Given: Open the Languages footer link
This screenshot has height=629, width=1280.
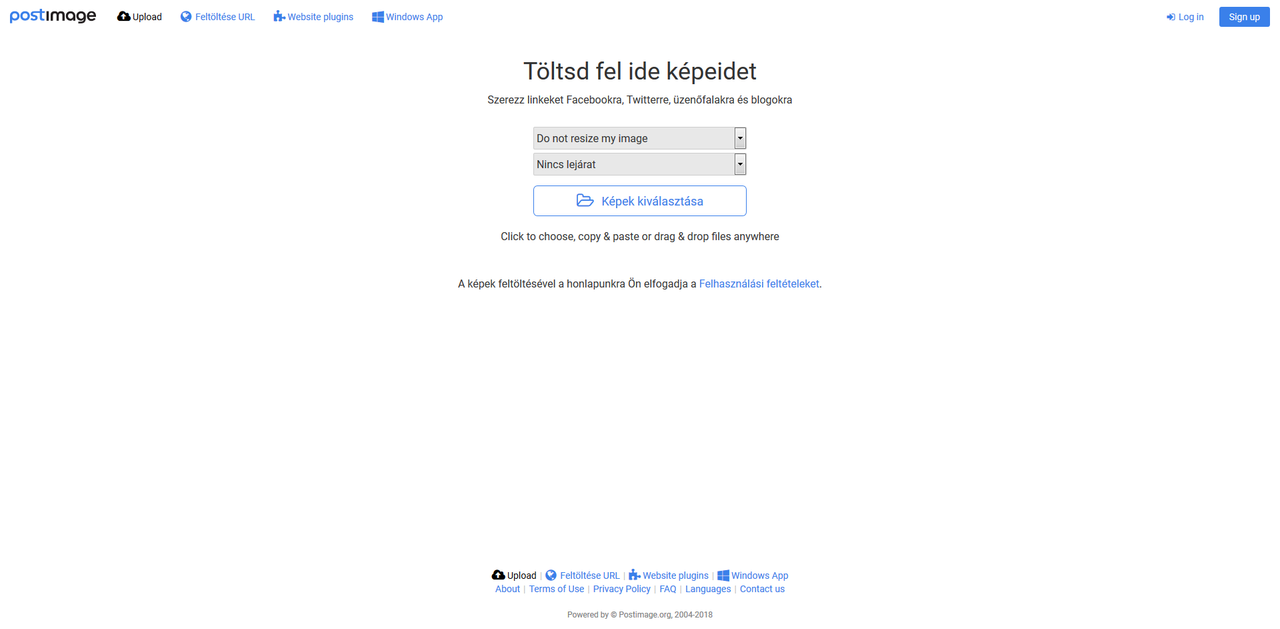Looking at the screenshot, I should [x=708, y=589].
